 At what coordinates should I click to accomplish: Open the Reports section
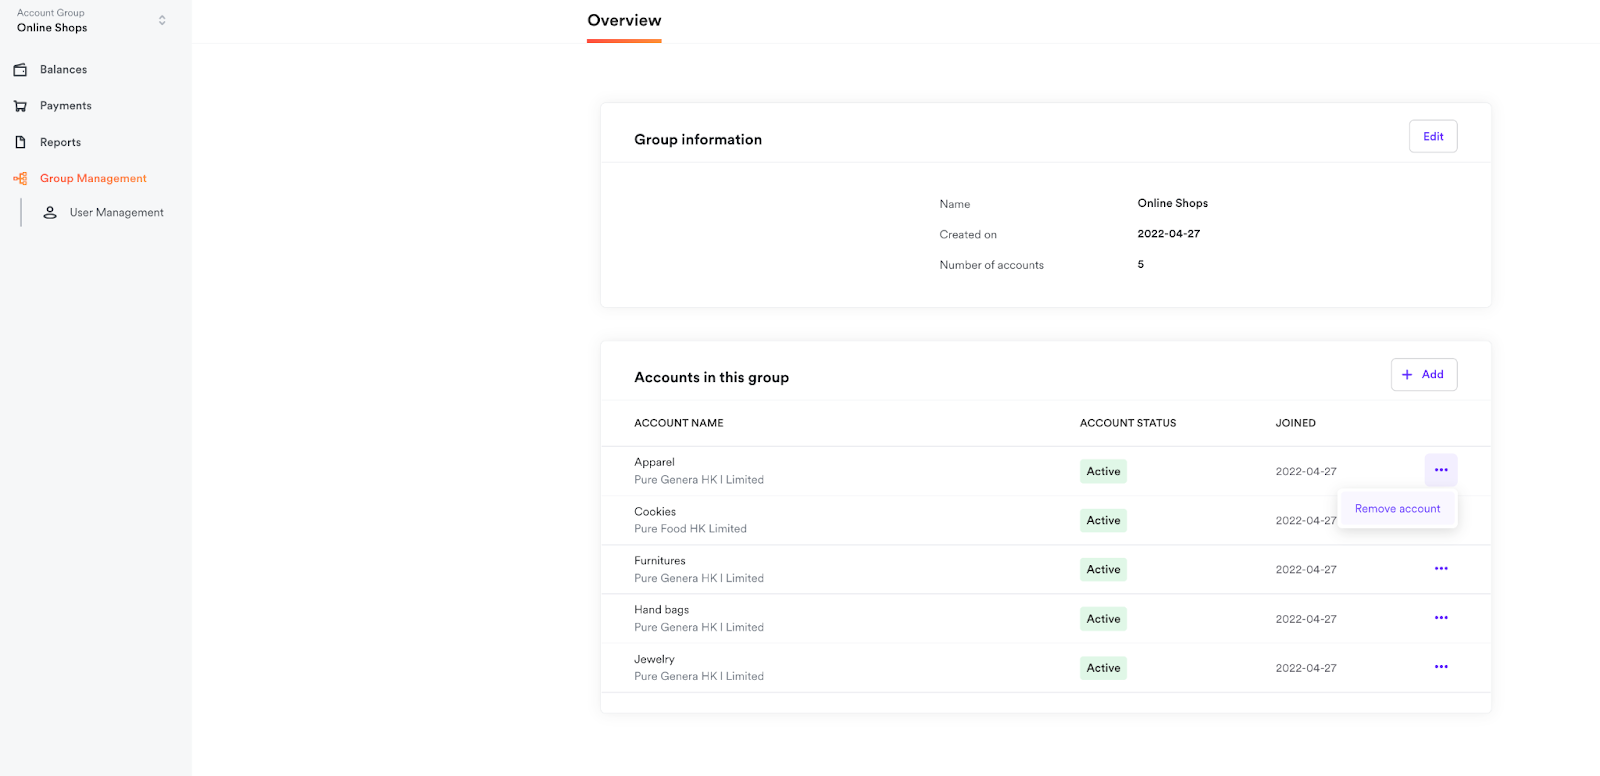click(x=60, y=142)
